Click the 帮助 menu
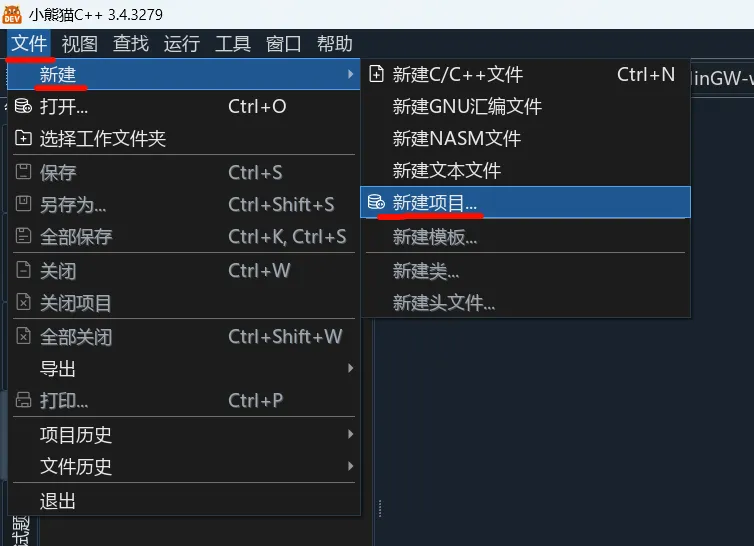The height and width of the screenshot is (546, 754). 335,43
